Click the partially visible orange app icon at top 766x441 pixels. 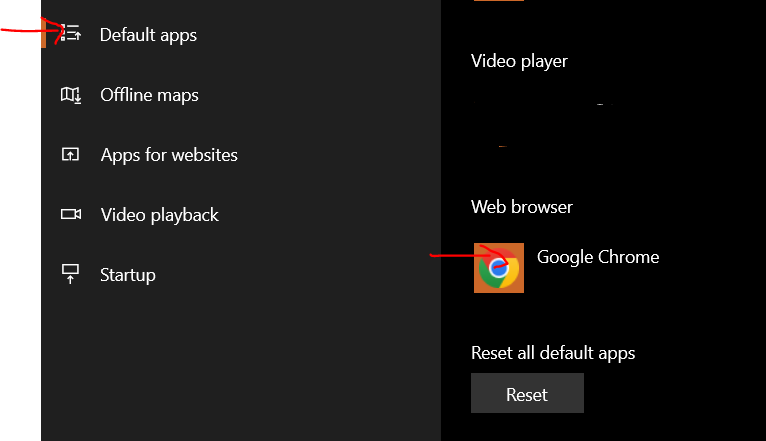[498, 1]
